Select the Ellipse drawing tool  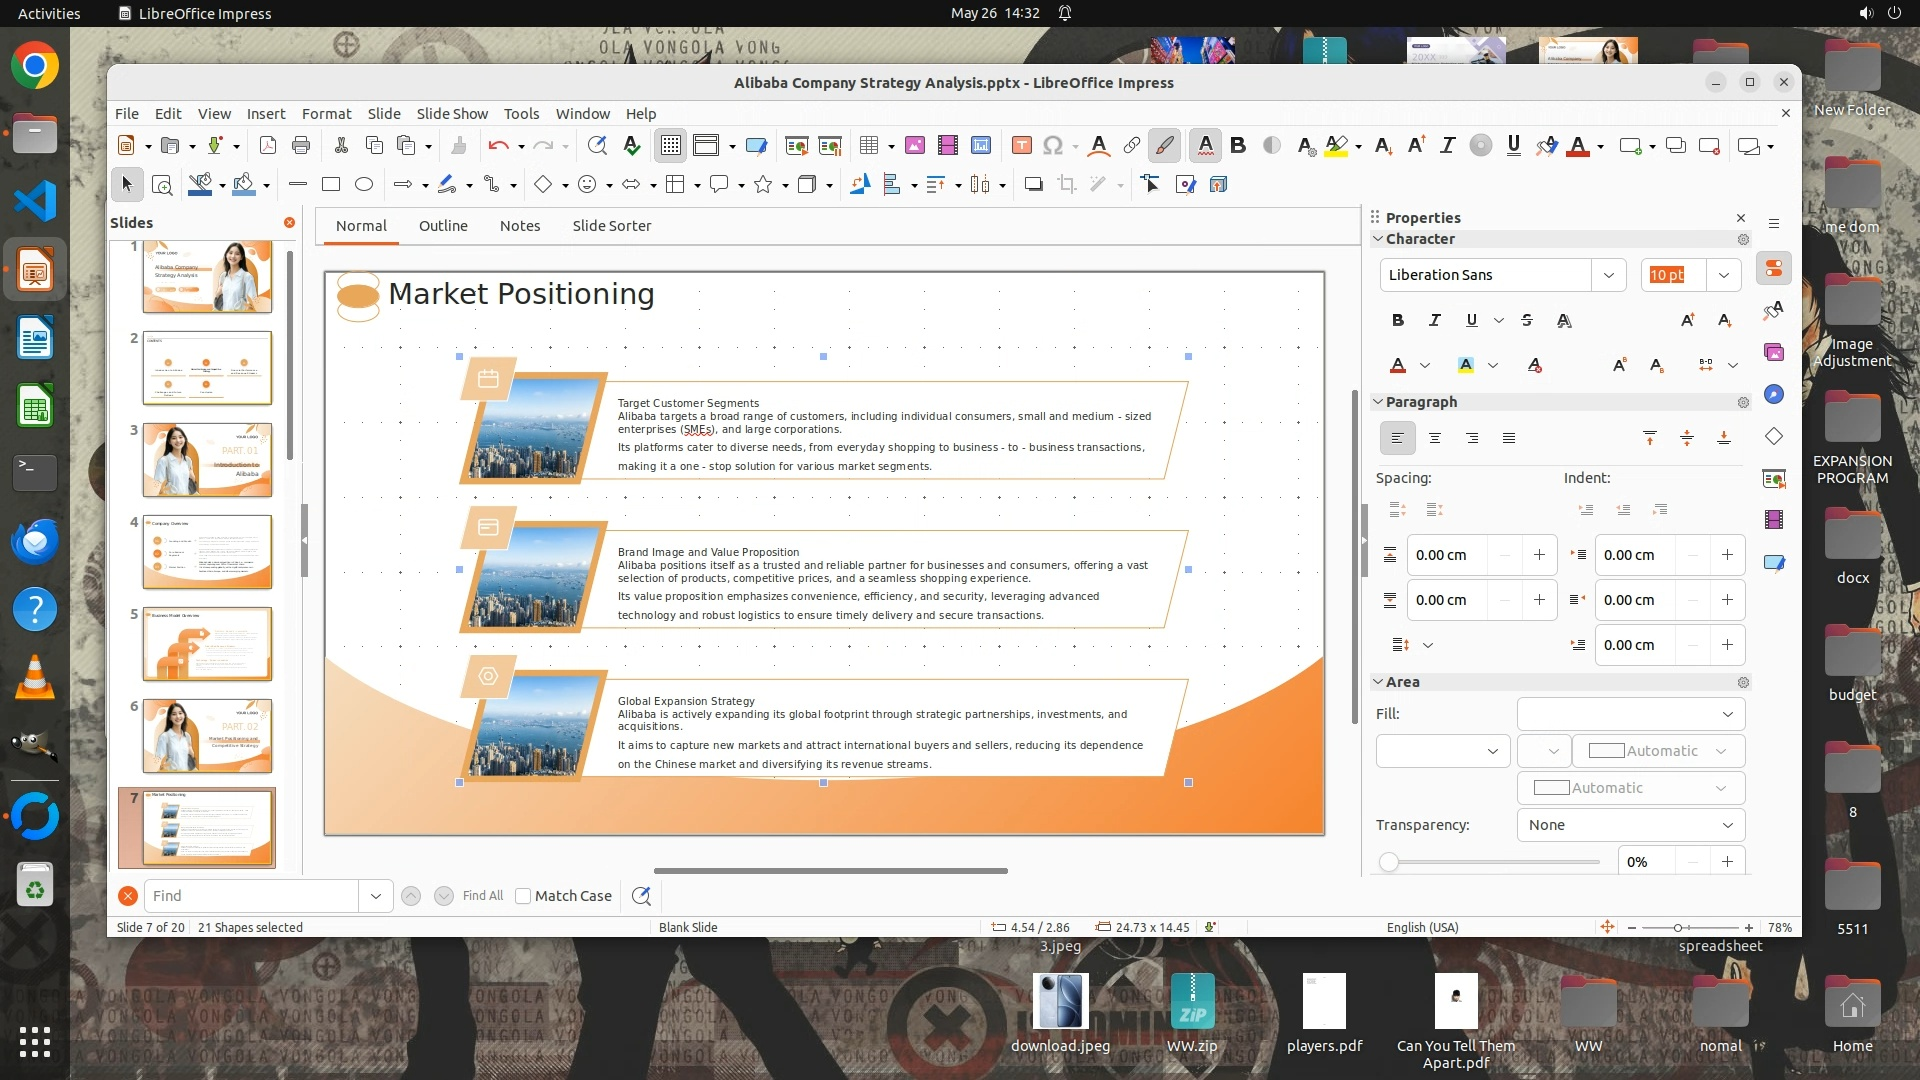pos(364,184)
